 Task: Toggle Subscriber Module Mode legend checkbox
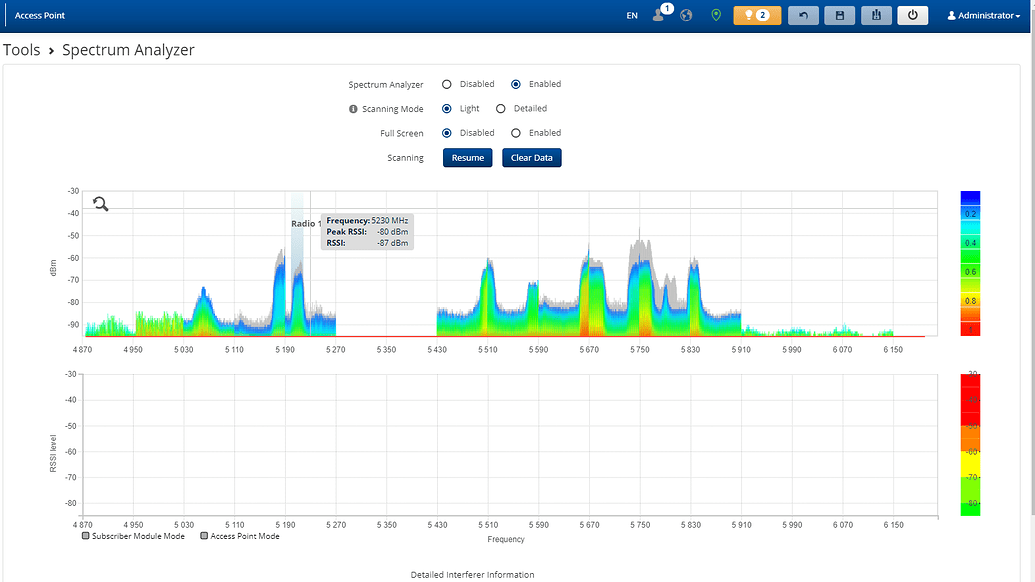pos(86,536)
